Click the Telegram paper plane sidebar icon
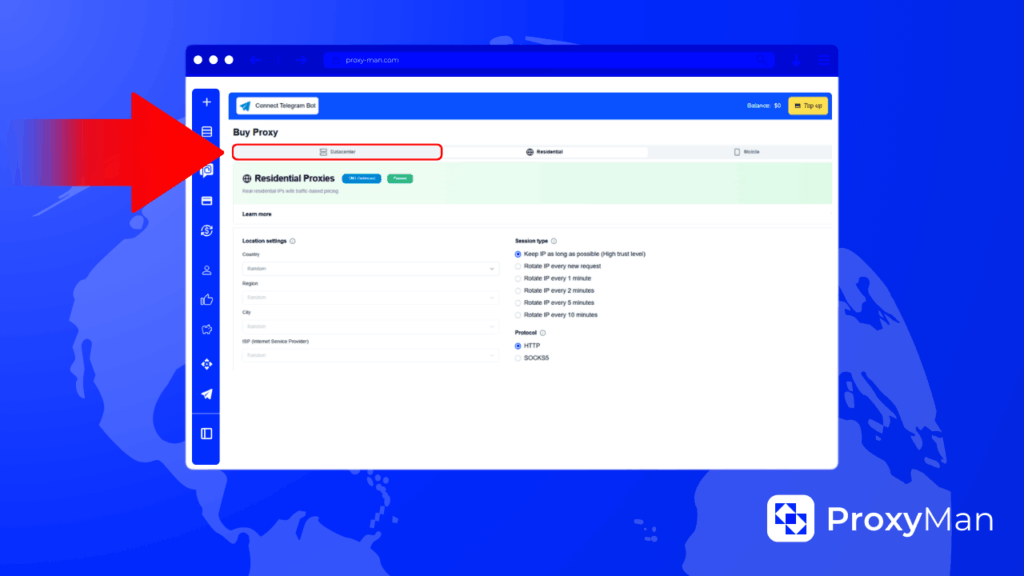The image size is (1024, 576). click(206, 394)
